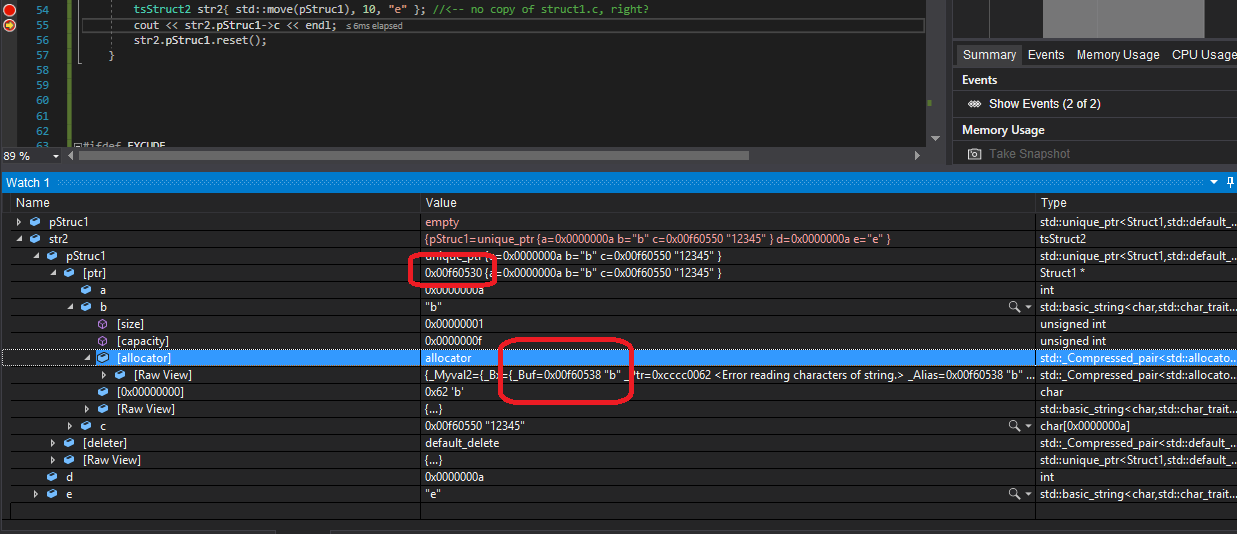This screenshot has height=534, width=1237.
Task: Click the editor vertical scrollbar down arrow
Action: pos(934,139)
